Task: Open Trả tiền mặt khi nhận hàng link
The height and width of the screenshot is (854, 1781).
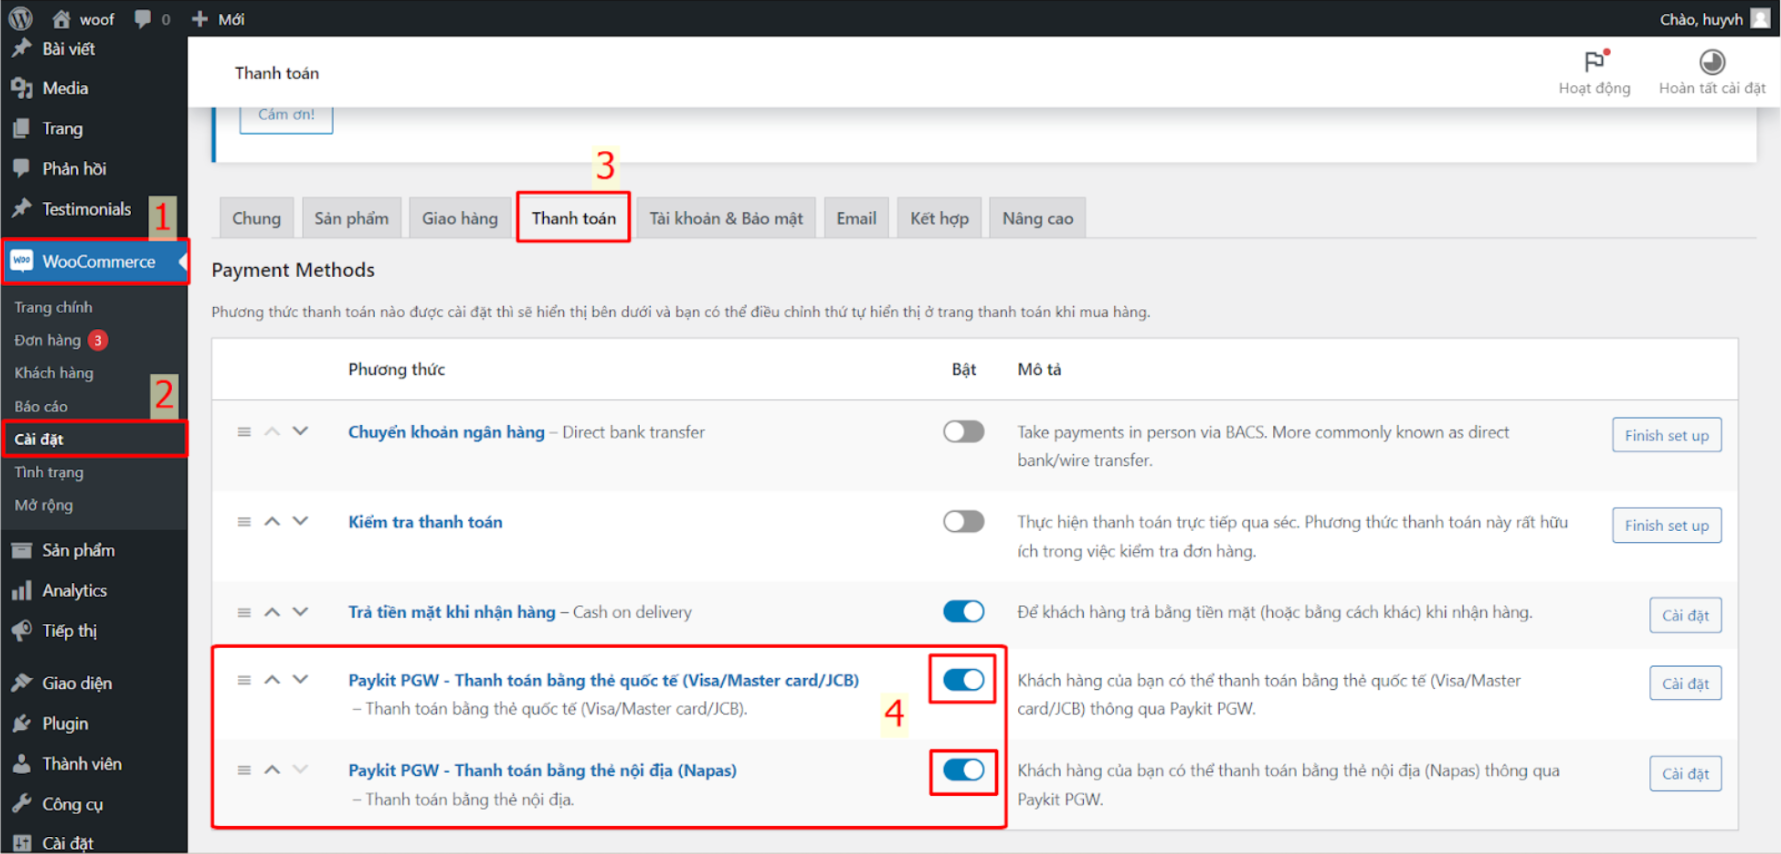Action: 451,612
